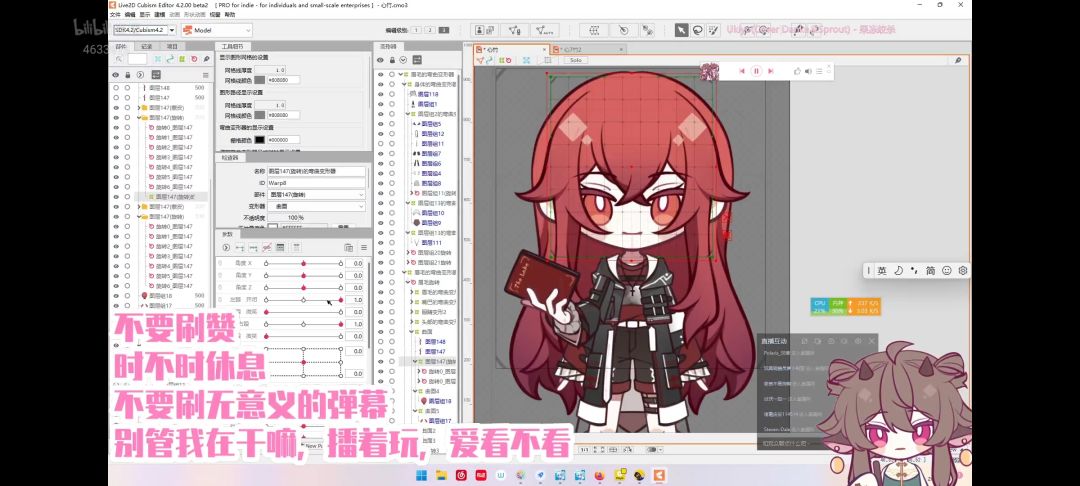Show hidden 图层组11 in deformer panel
The image size is (1080, 486).
click(x=380, y=143)
